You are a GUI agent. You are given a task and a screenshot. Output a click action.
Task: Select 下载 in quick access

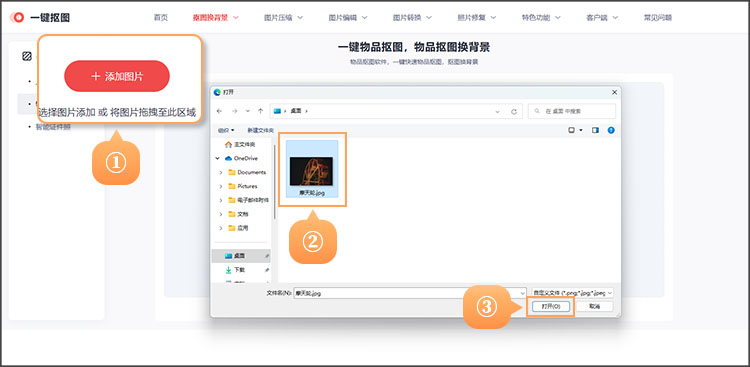pos(235,270)
